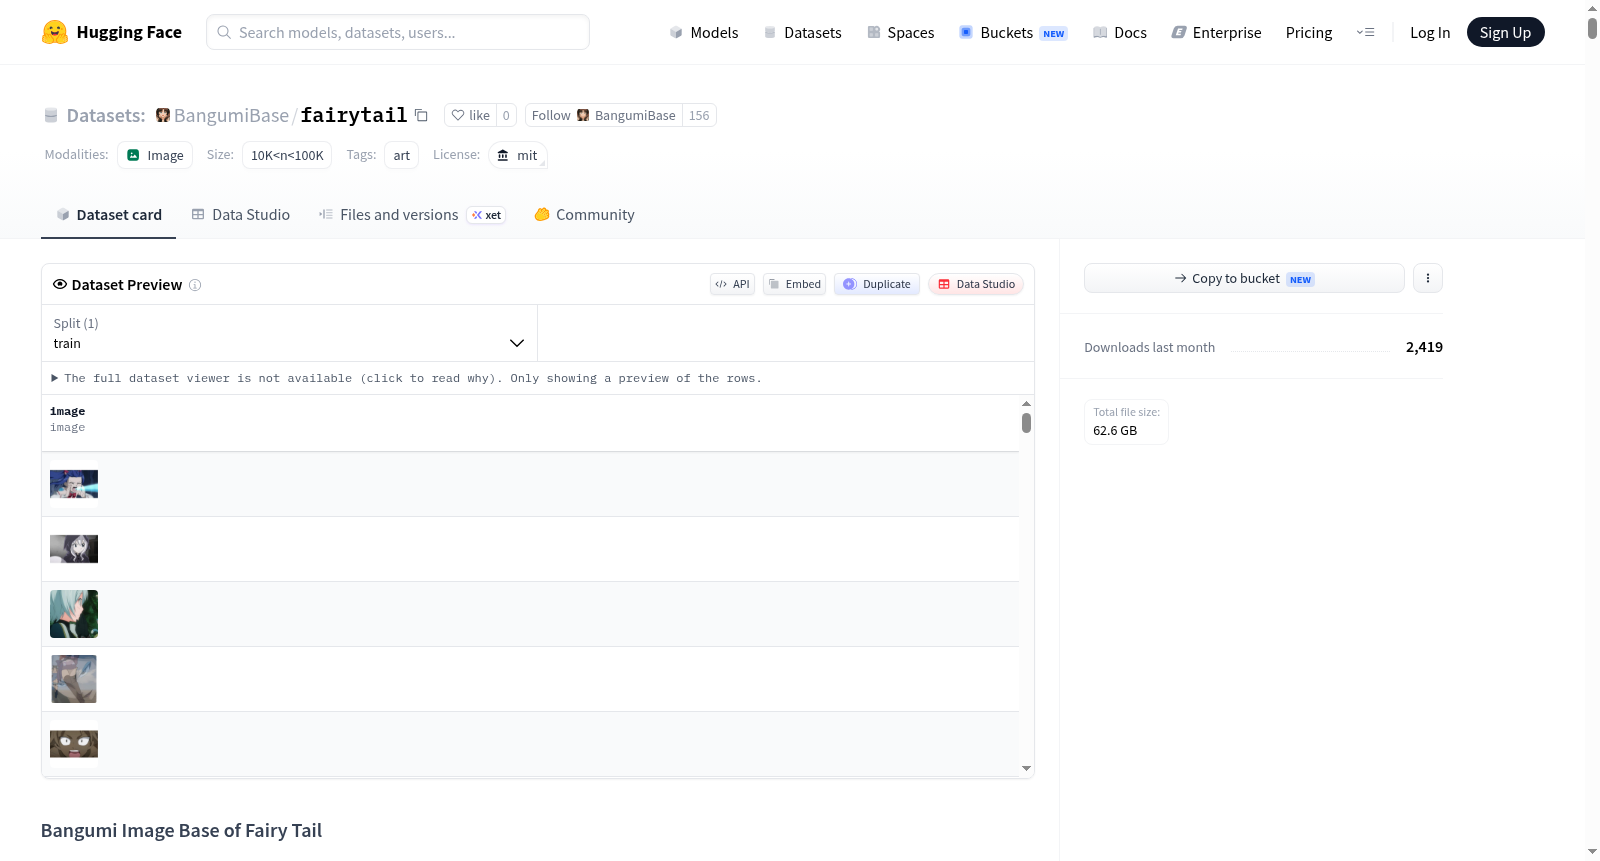This screenshot has height=861, width=1600.
Task: Click the mit license tag
Action: (518, 155)
